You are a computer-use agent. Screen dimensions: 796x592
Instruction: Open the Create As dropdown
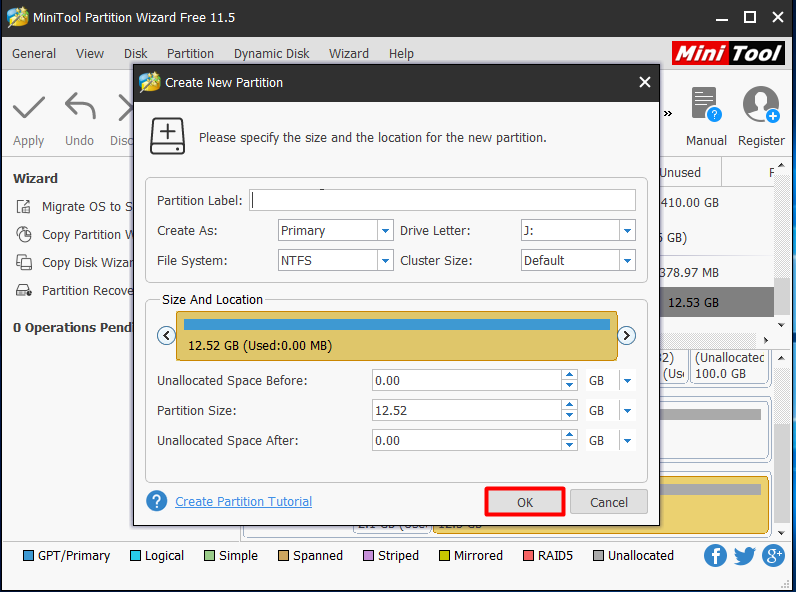[x=385, y=231]
